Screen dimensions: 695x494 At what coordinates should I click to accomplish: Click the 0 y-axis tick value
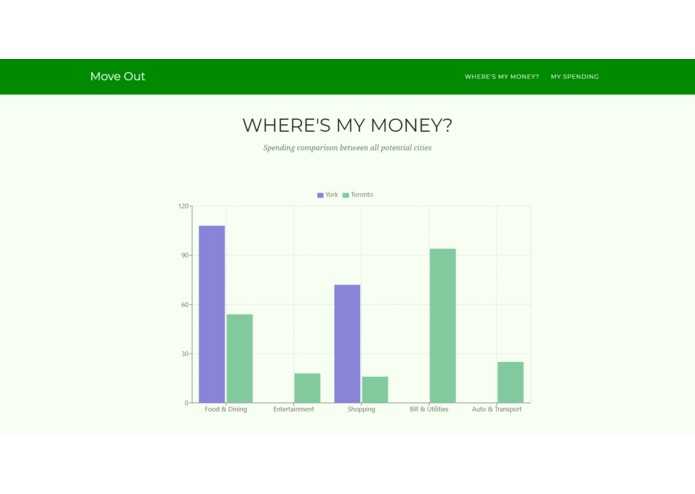click(x=187, y=403)
